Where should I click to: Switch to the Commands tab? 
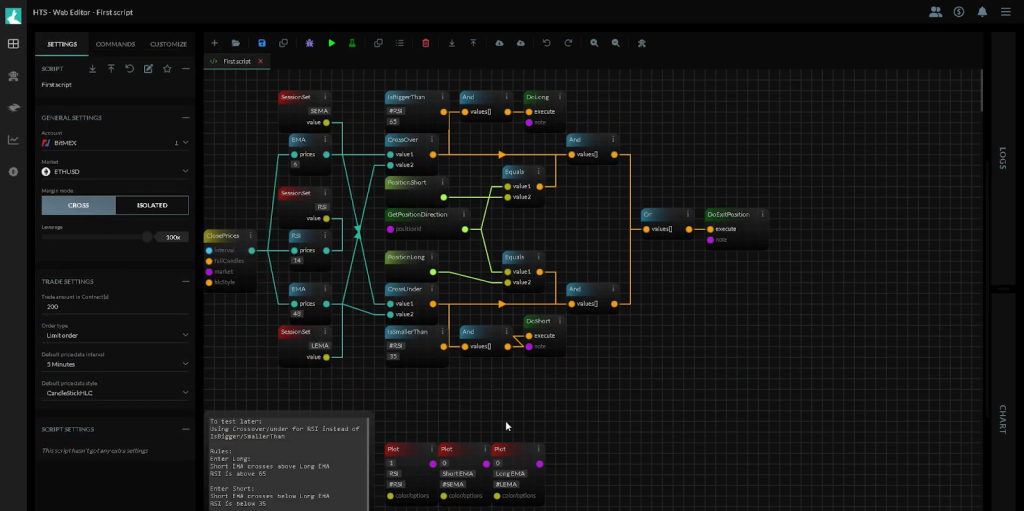click(115, 44)
